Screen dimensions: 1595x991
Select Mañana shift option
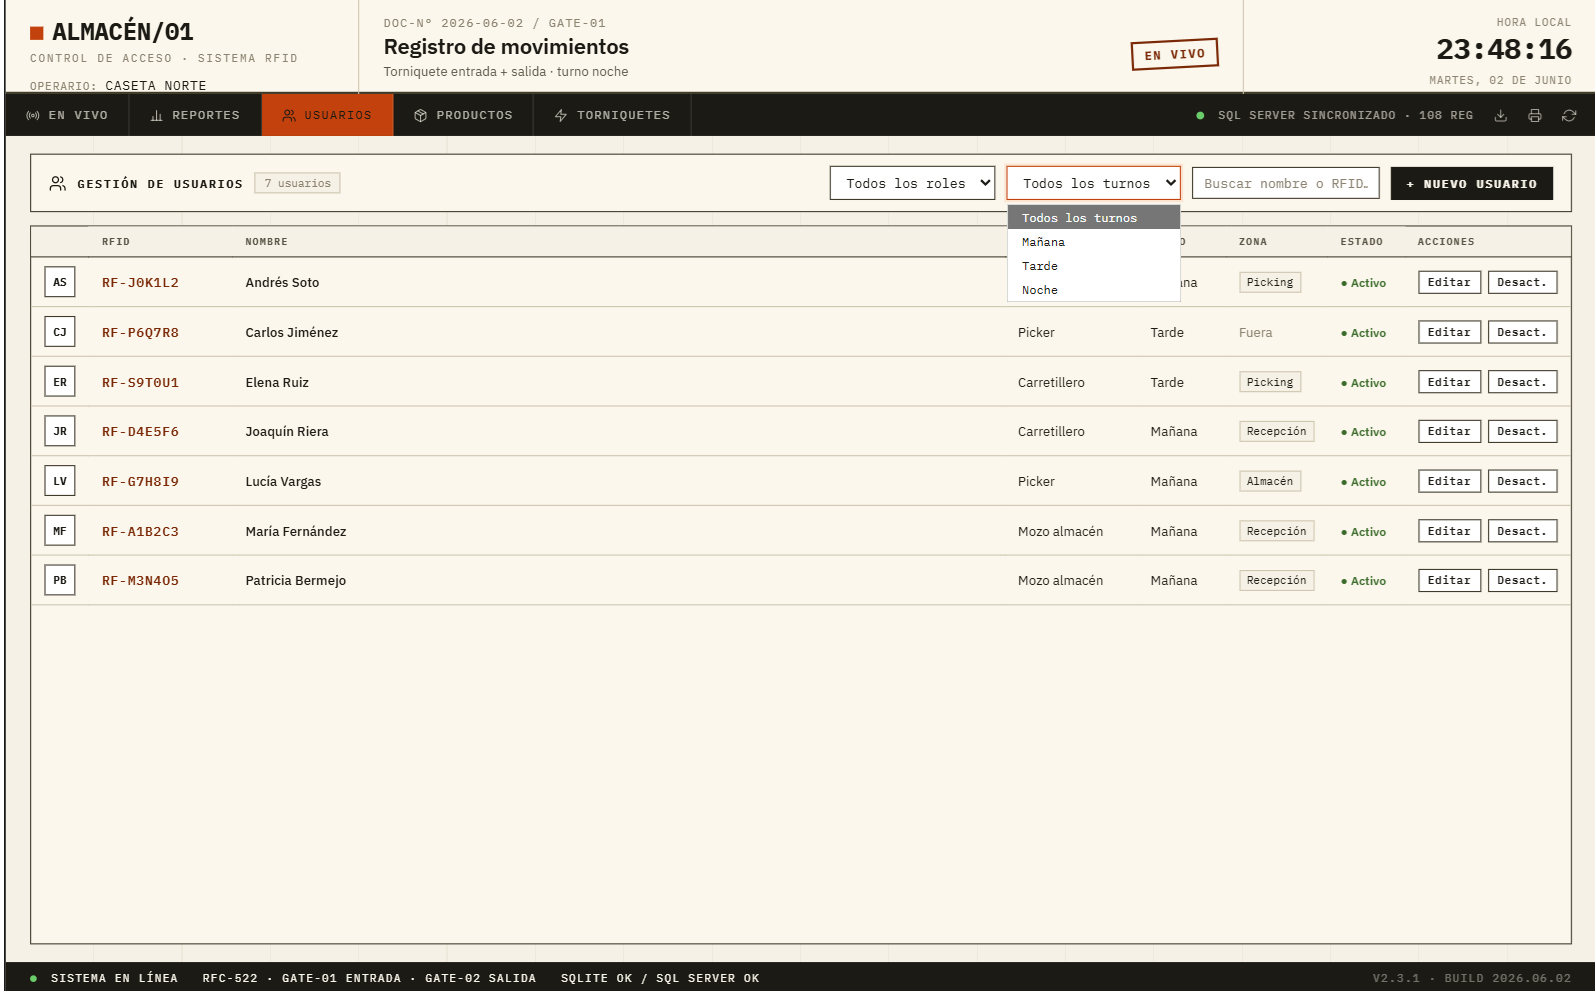(x=1094, y=242)
